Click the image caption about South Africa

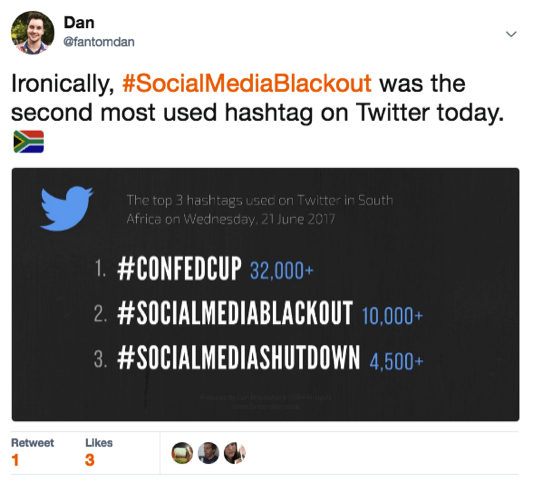(x=260, y=209)
